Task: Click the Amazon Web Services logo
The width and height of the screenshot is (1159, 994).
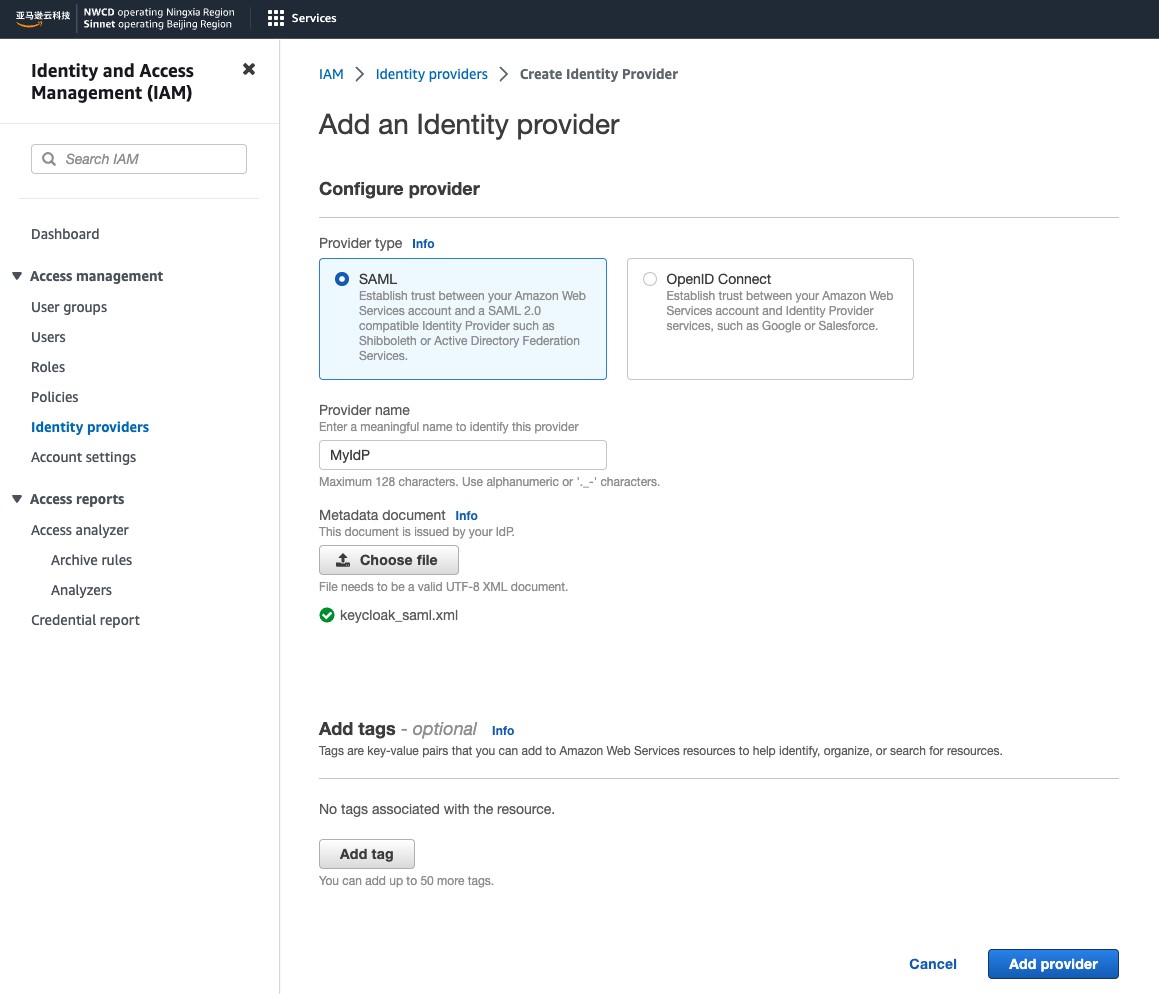Action: pyautogui.click(x=43, y=18)
